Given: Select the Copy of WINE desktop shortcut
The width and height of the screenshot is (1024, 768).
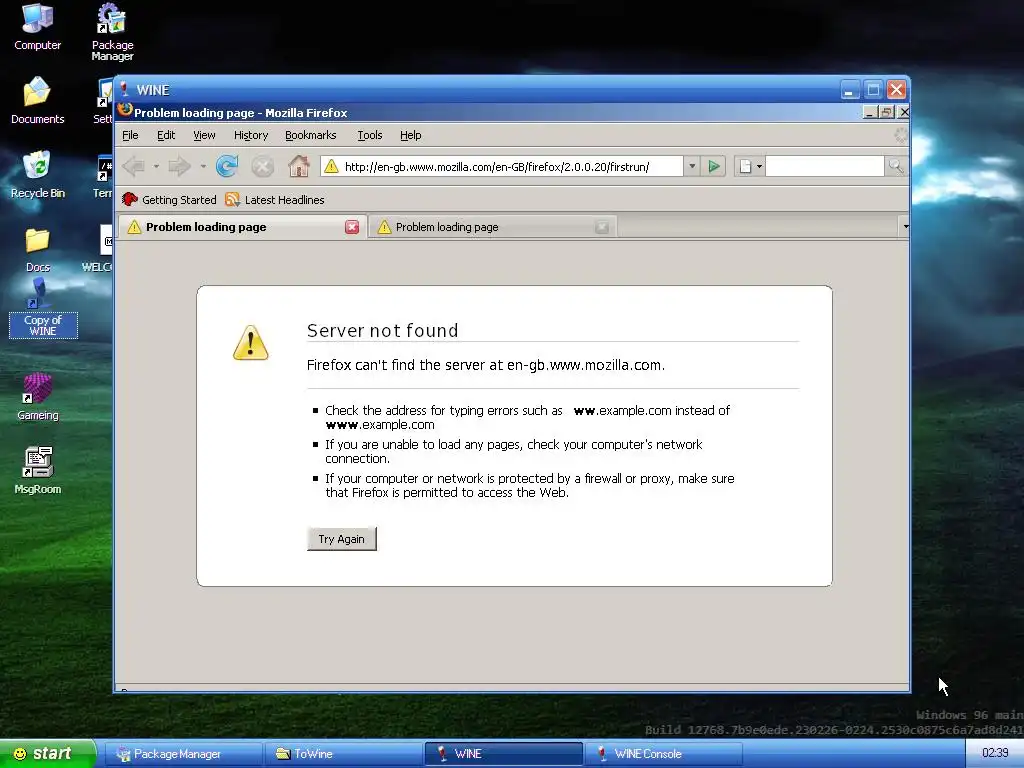Looking at the screenshot, I should point(42,308).
